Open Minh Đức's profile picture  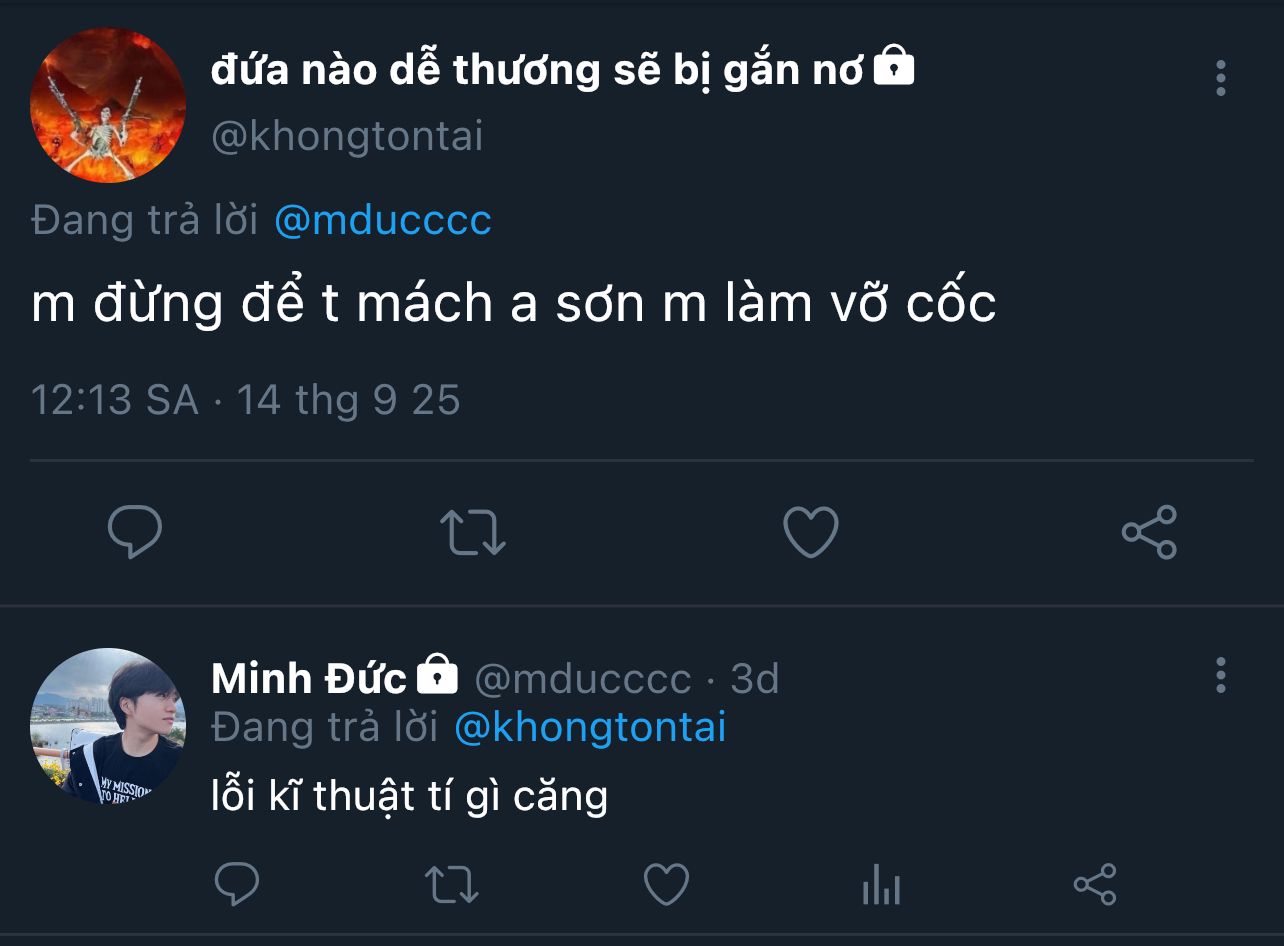[108, 726]
